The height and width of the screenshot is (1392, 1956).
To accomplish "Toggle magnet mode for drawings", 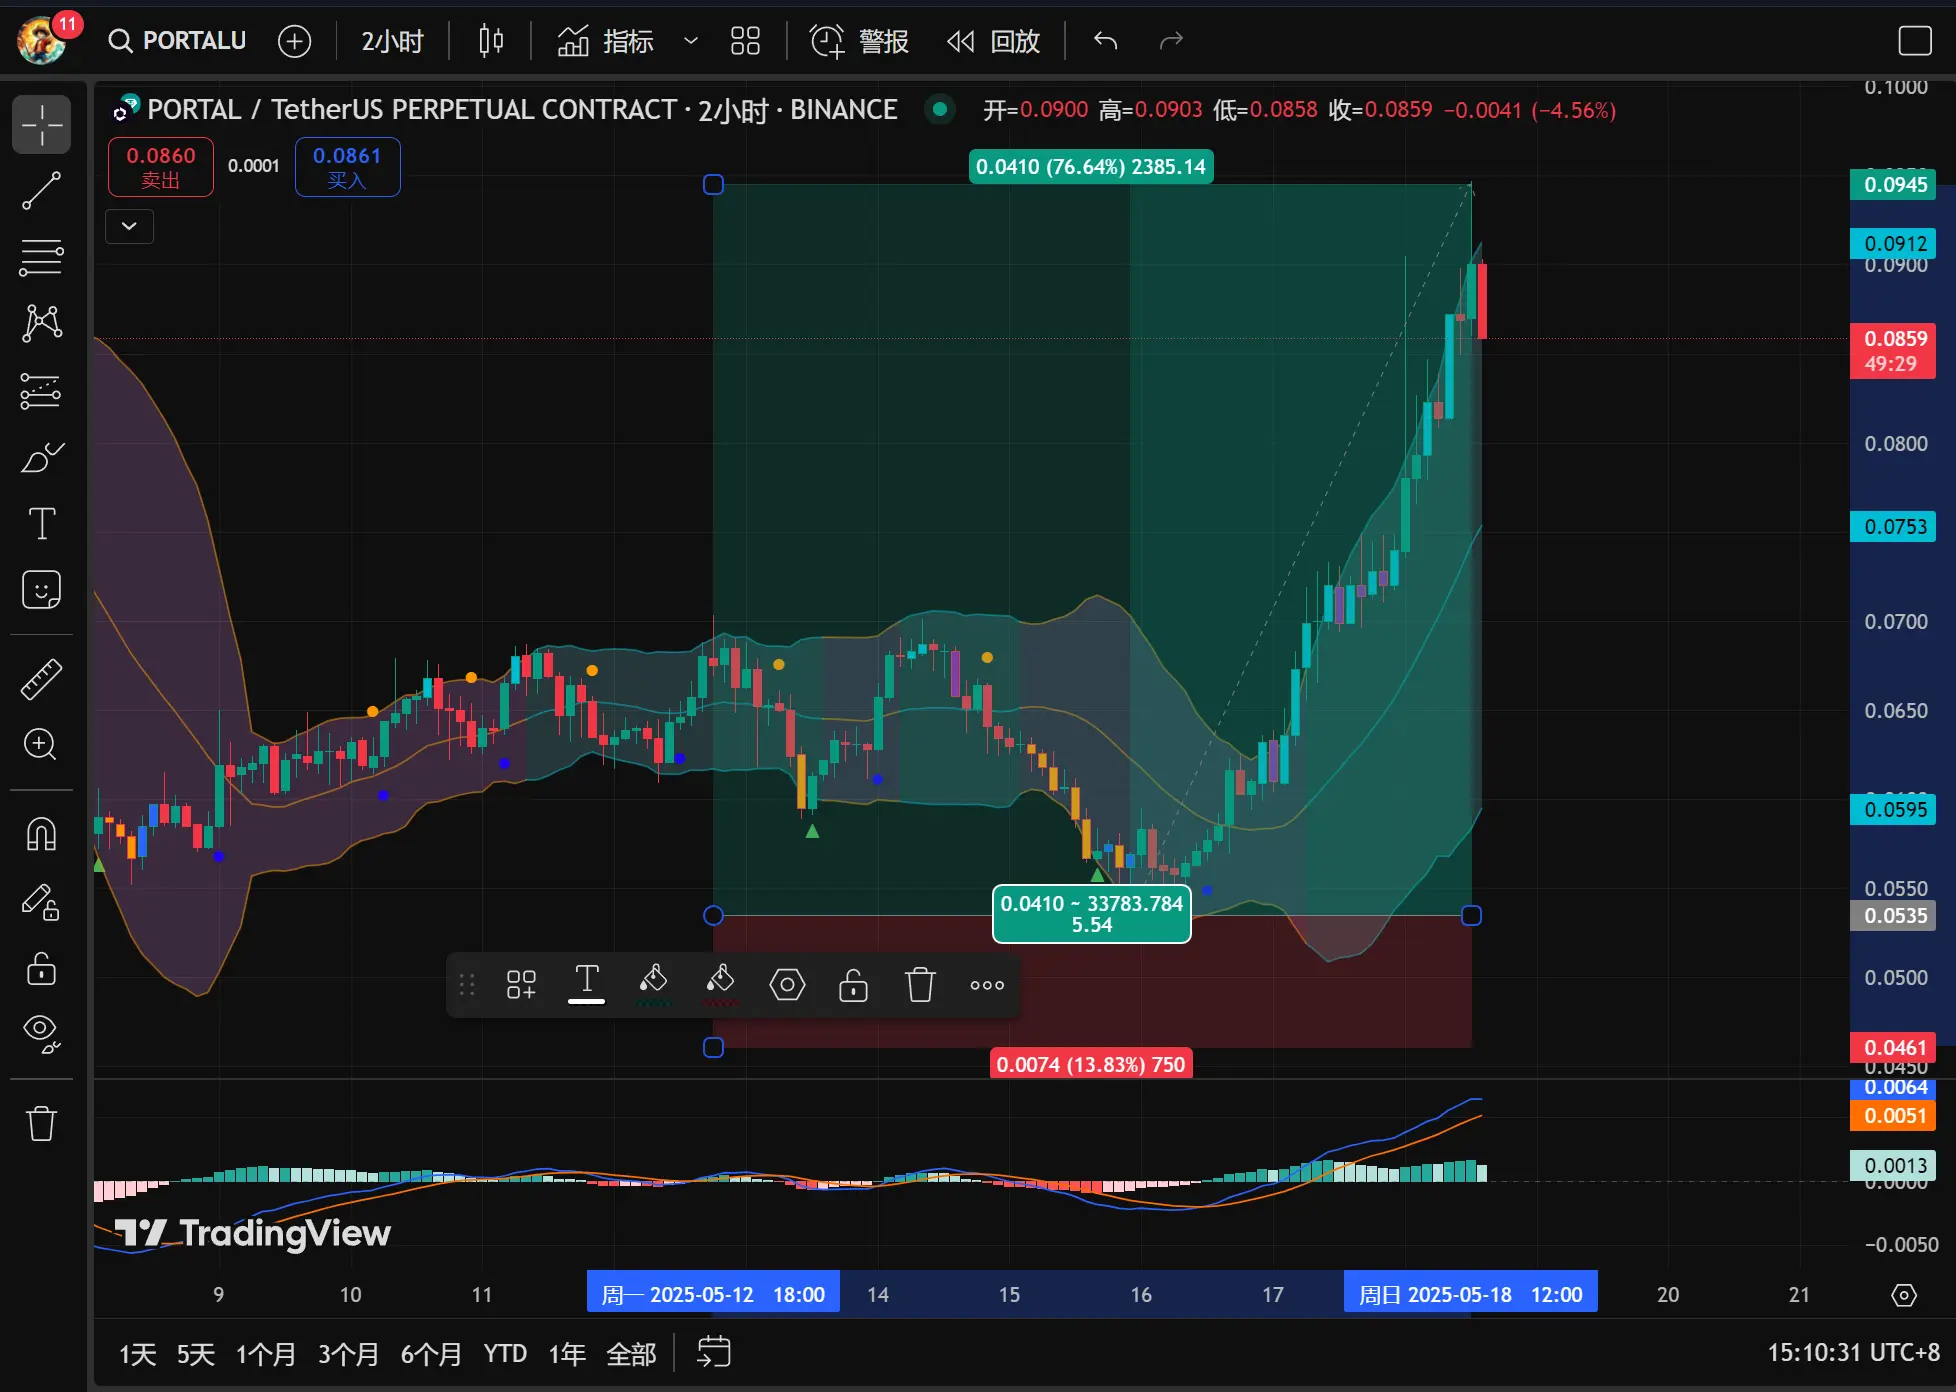I will pyautogui.click(x=41, y=834).
